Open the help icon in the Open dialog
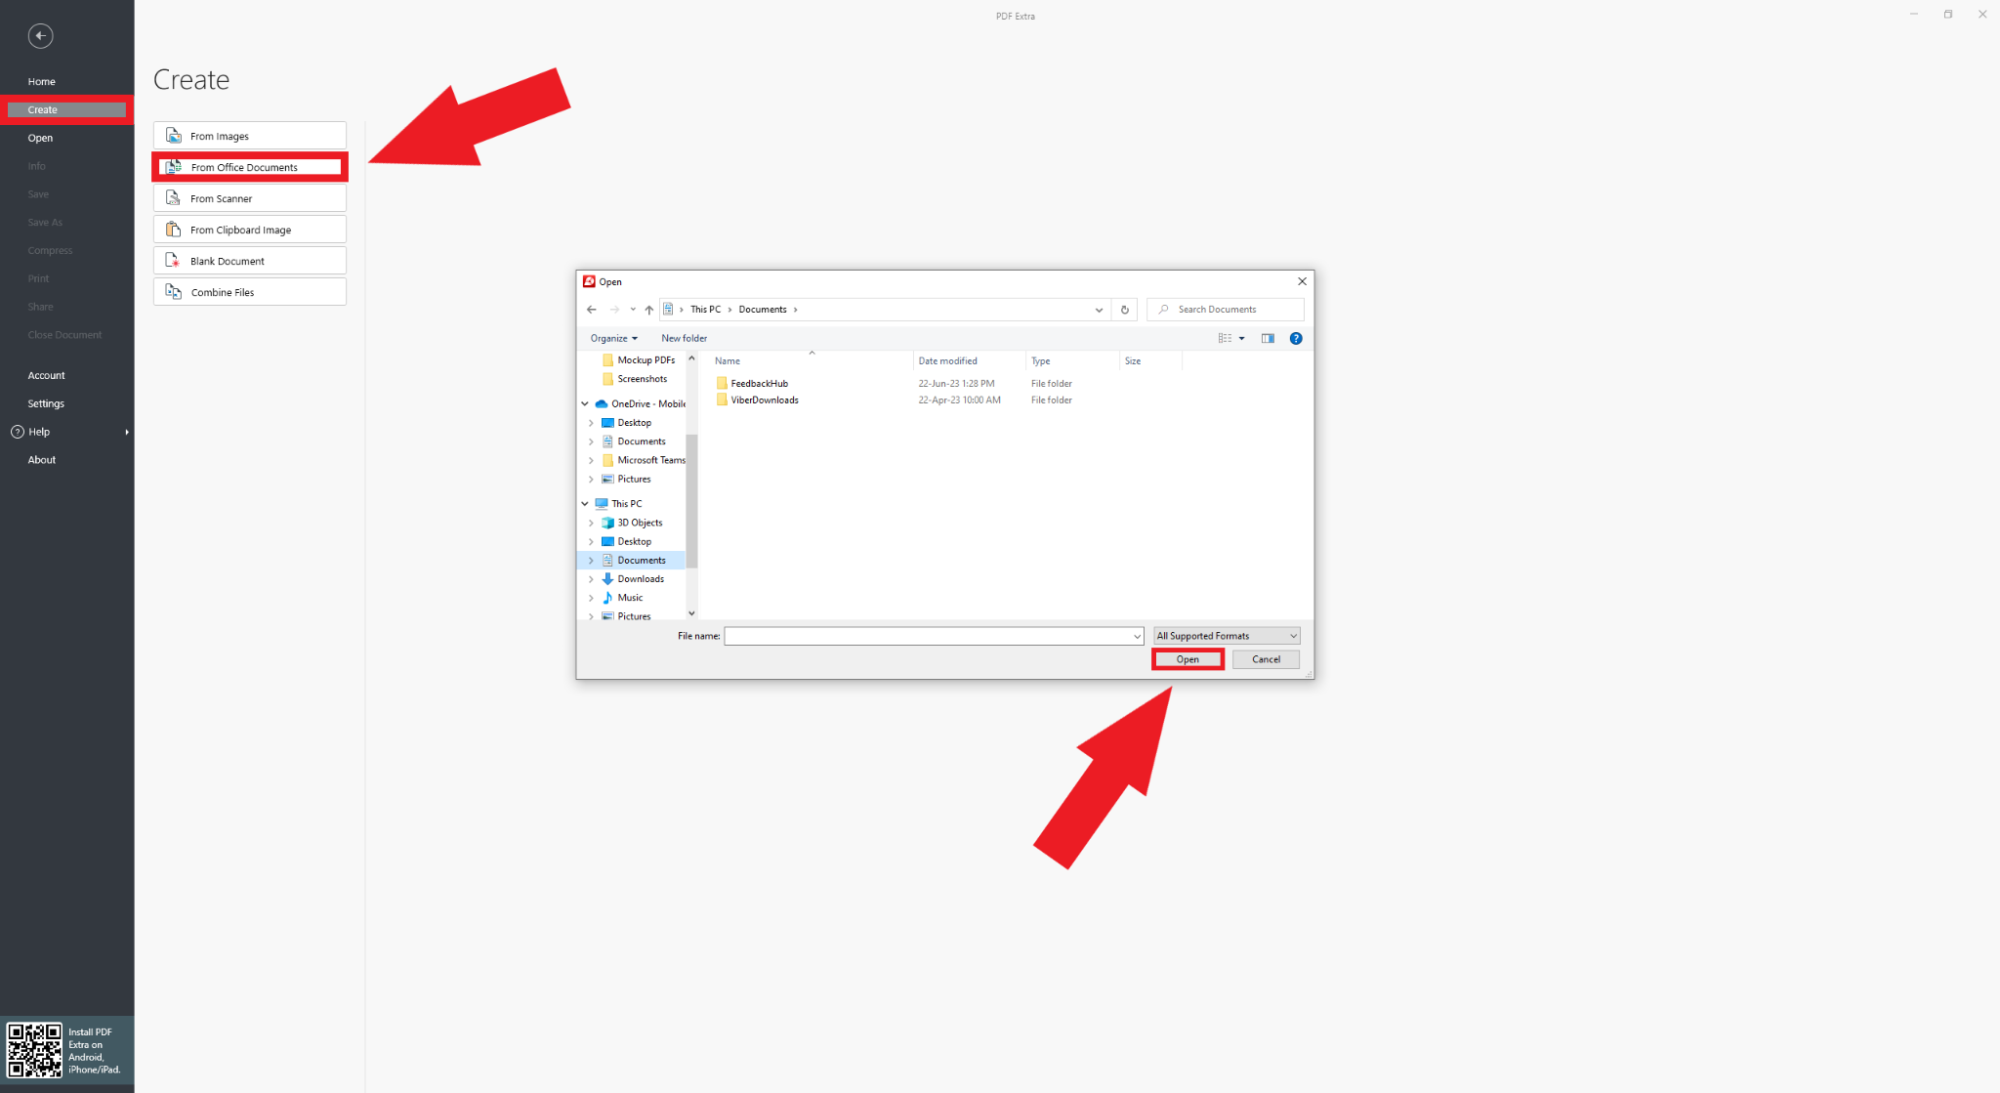Screen dimensions: 2000x1093 coord(1296,338)
